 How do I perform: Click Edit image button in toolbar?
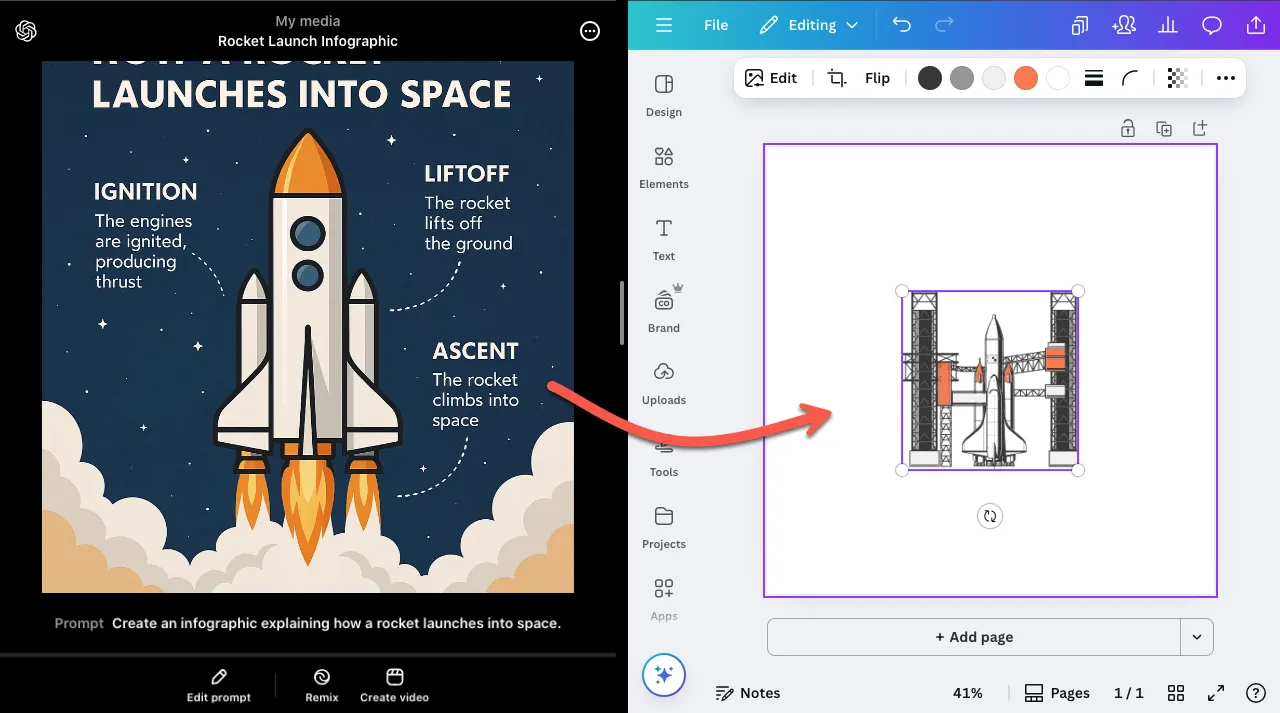(771, 78)
